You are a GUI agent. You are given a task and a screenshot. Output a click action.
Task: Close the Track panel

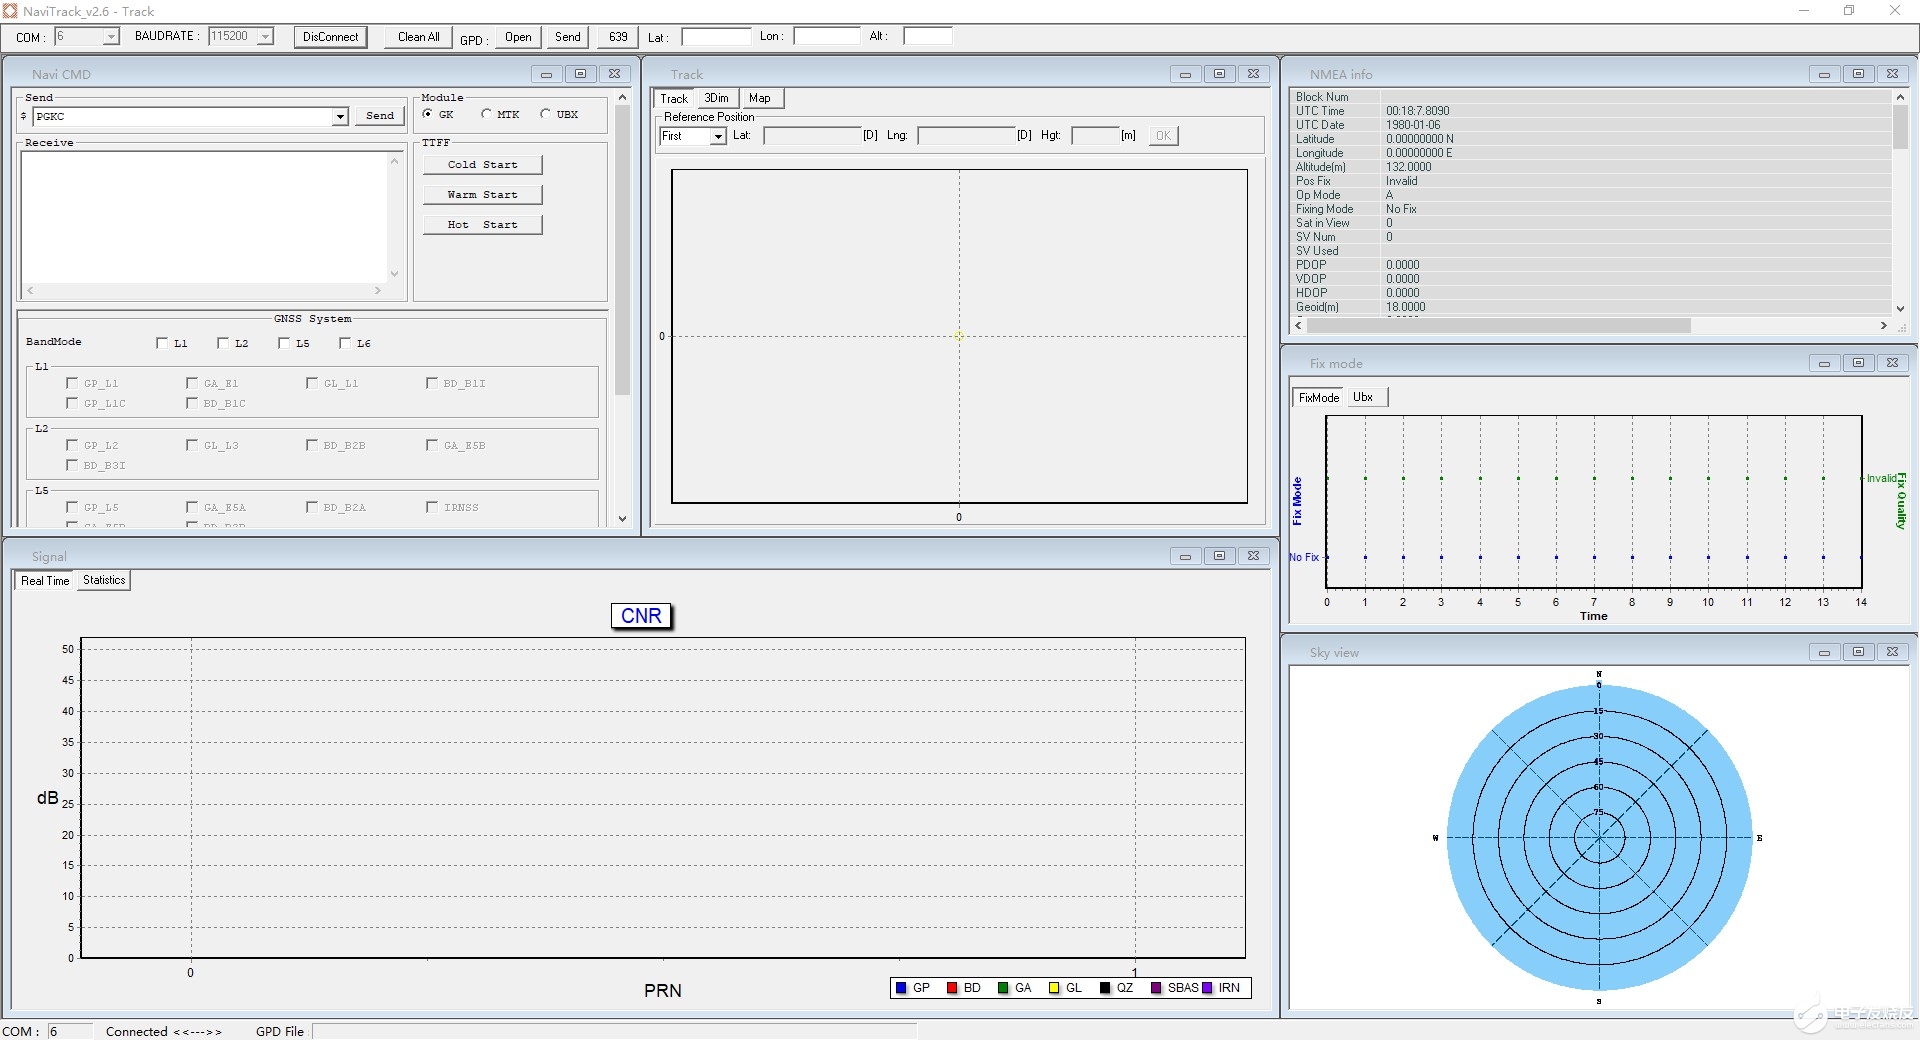[x=1253, y=74]
